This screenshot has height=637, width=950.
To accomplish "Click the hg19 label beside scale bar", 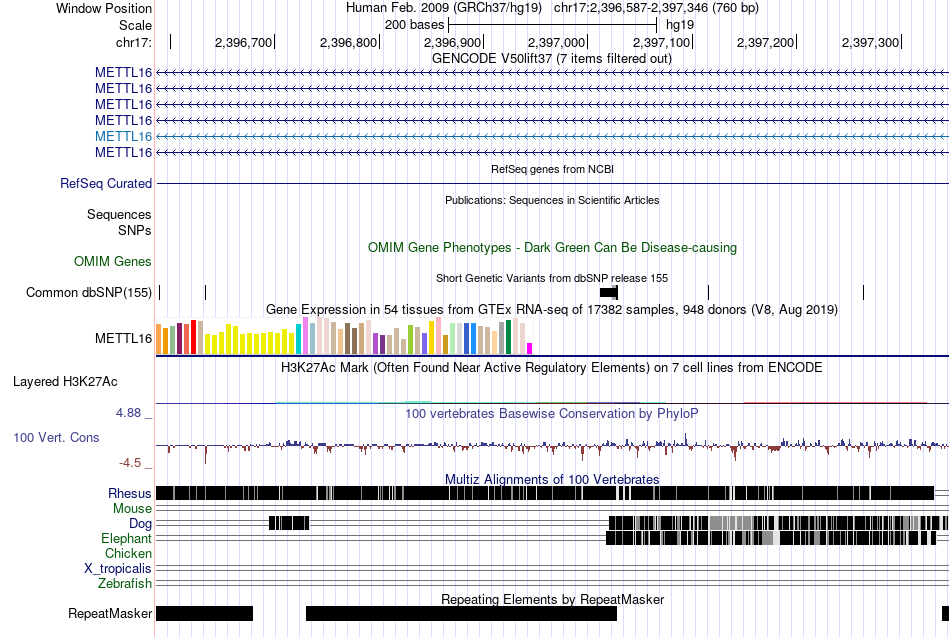I will coord(680,25).
